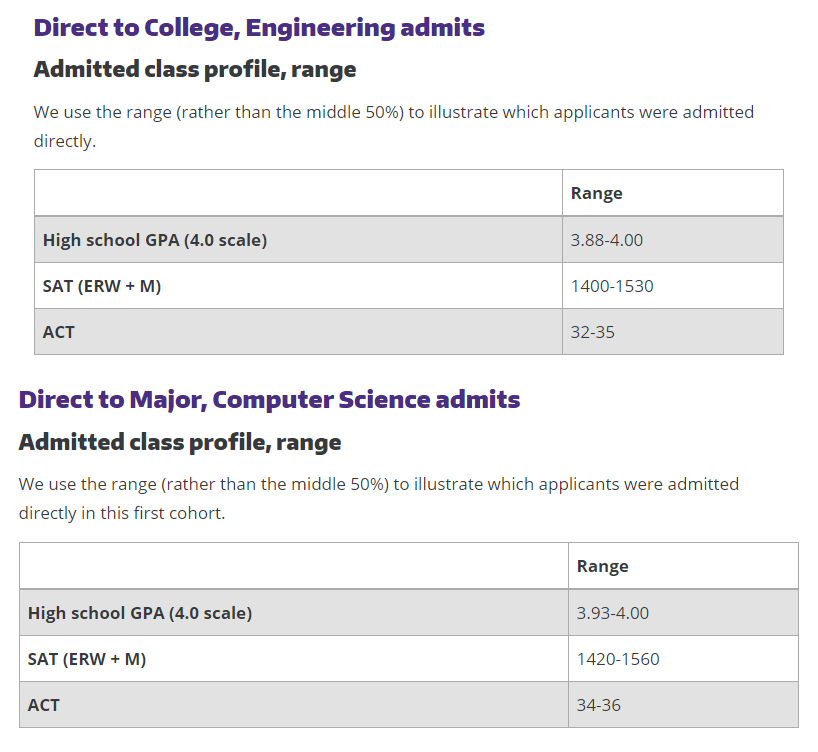Click paragraph mentioning 'this first cohort'

pos(379,498)
